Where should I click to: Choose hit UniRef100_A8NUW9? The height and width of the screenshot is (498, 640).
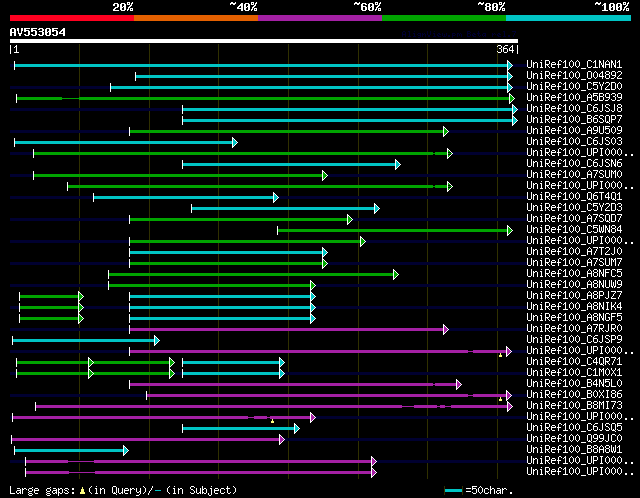(x=574, y=285)
